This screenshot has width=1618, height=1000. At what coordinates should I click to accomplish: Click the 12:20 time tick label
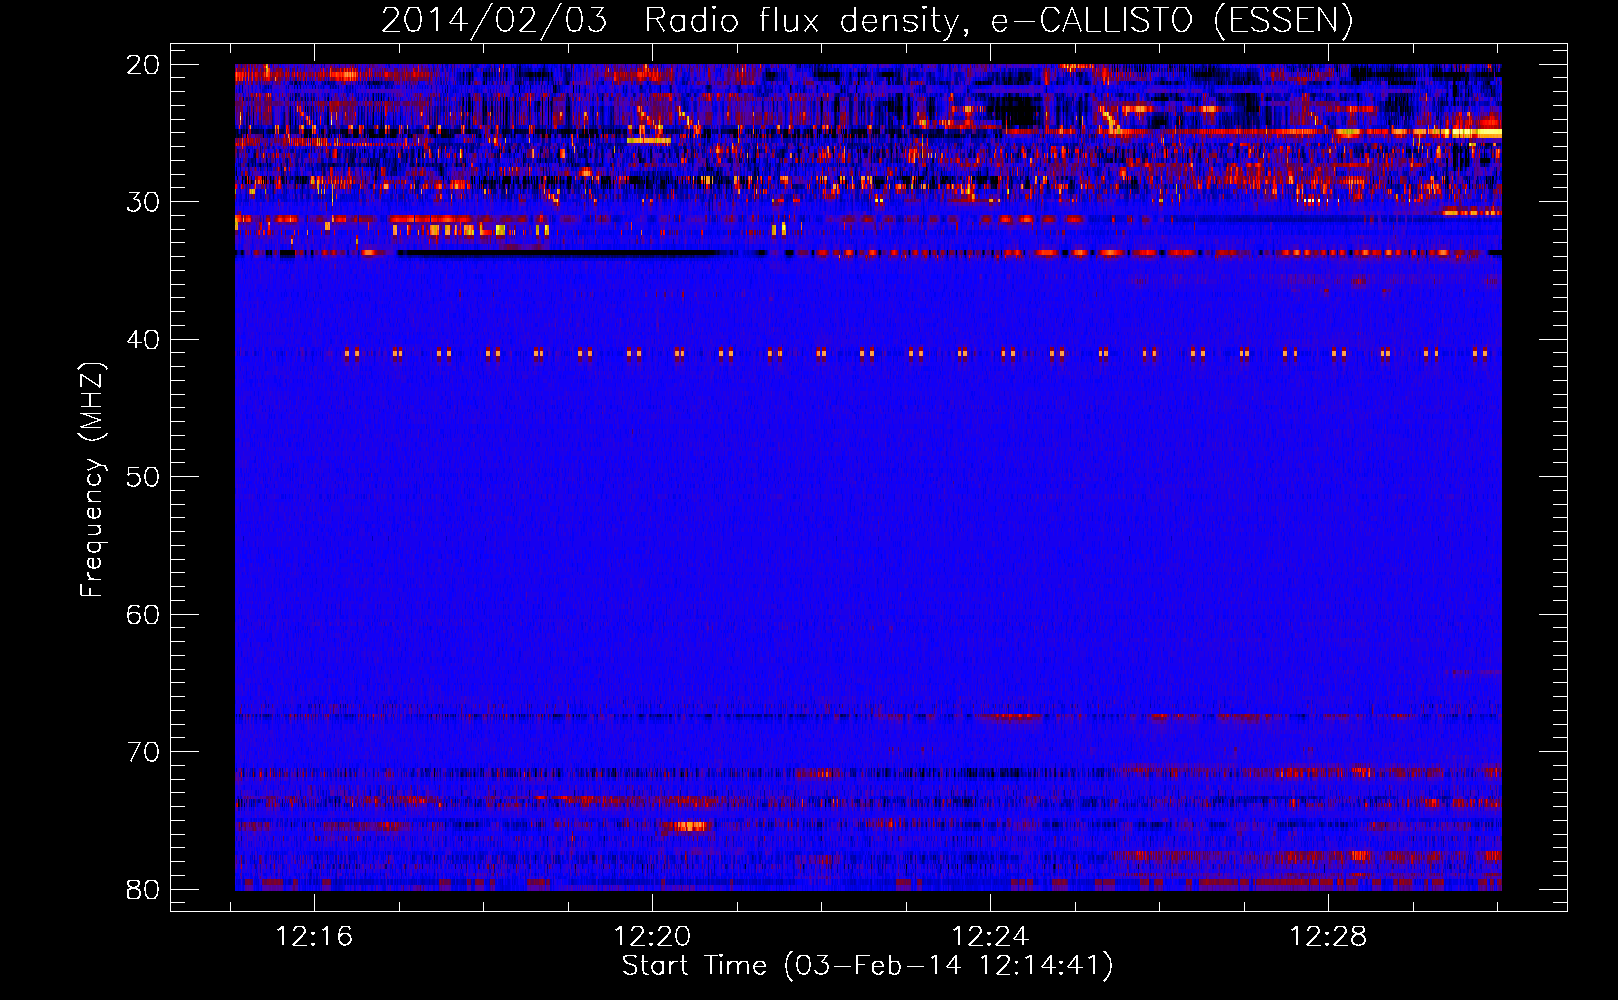coord(652,937)
